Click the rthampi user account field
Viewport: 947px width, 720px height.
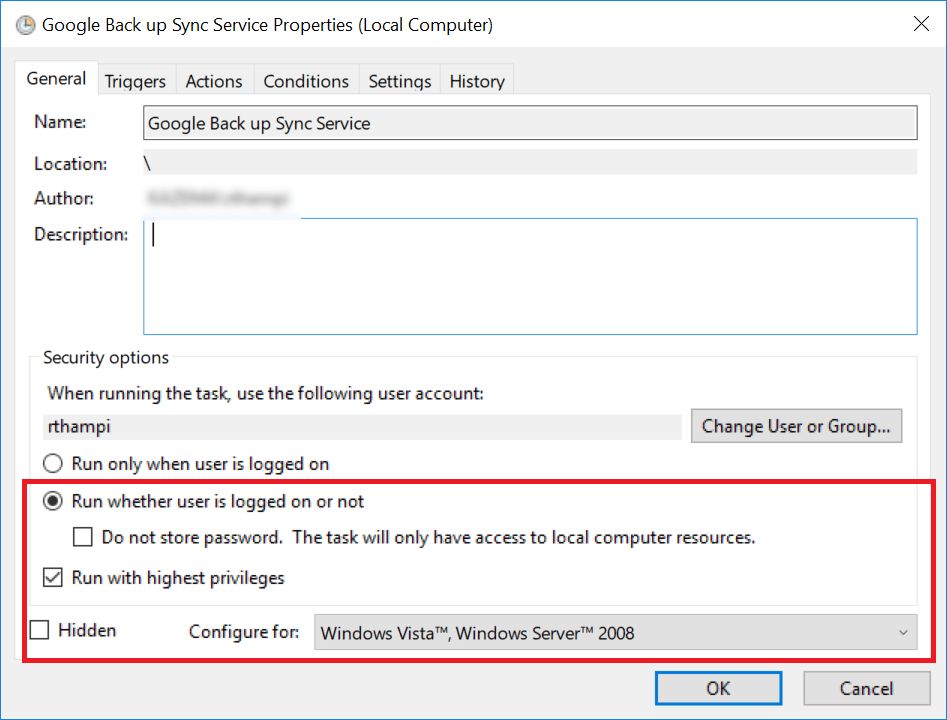point(362,426)
